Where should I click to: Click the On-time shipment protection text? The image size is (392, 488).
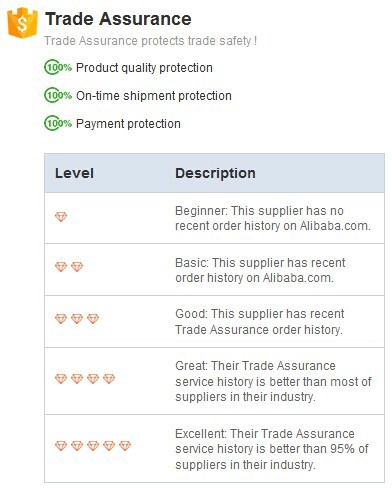[154, 96]
